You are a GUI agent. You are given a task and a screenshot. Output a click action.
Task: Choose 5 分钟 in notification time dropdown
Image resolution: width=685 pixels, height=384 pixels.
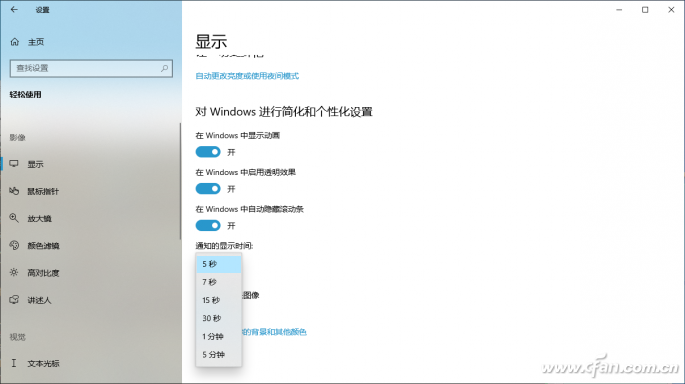click(218, 355)
